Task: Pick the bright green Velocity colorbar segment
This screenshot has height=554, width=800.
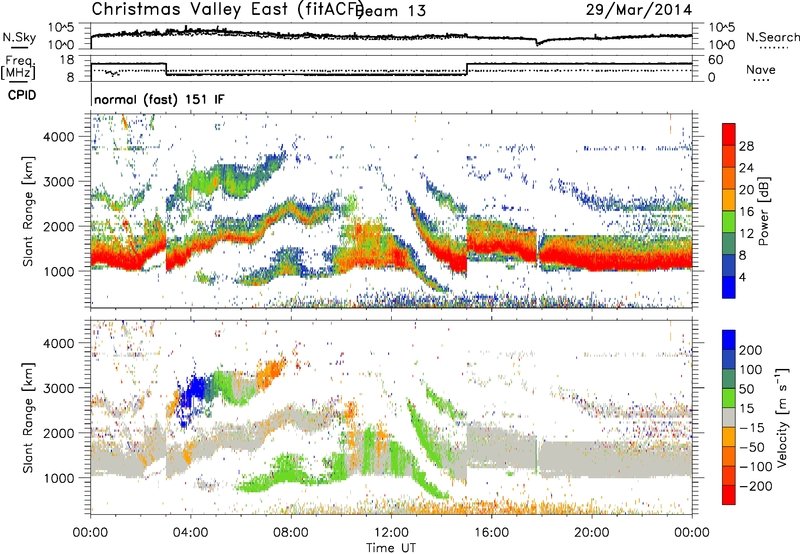Action: [729, 398]
